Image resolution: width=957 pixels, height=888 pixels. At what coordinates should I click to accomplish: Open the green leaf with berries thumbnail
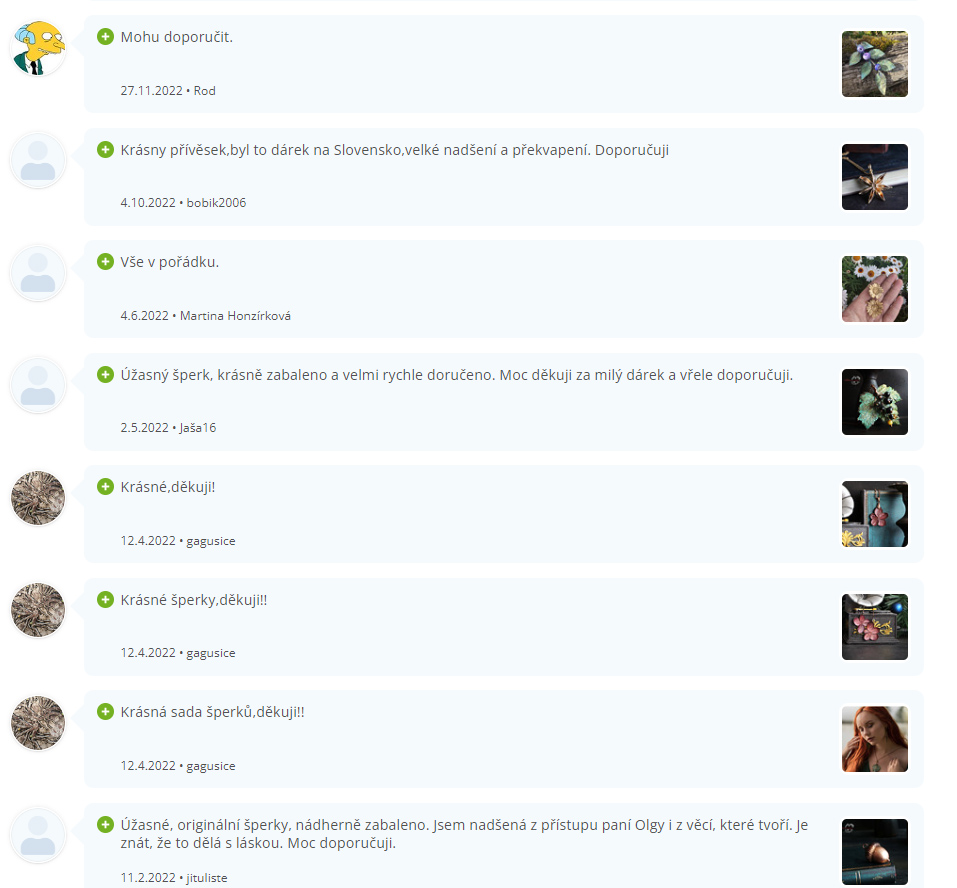click(875, 402)
